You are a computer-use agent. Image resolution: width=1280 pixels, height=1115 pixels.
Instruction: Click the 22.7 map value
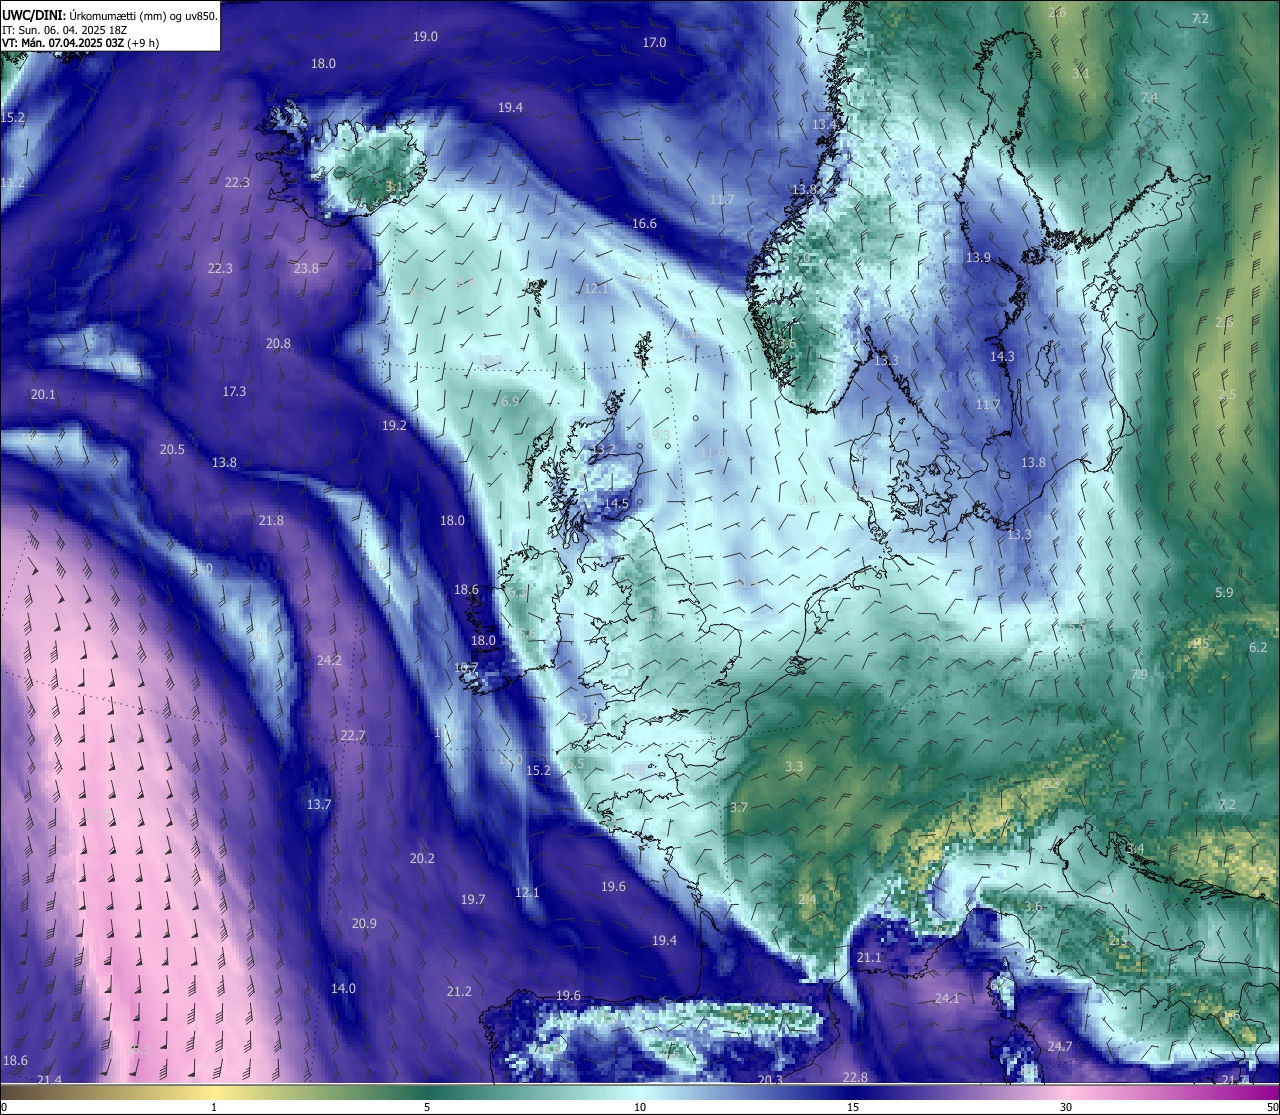point(353,735)
